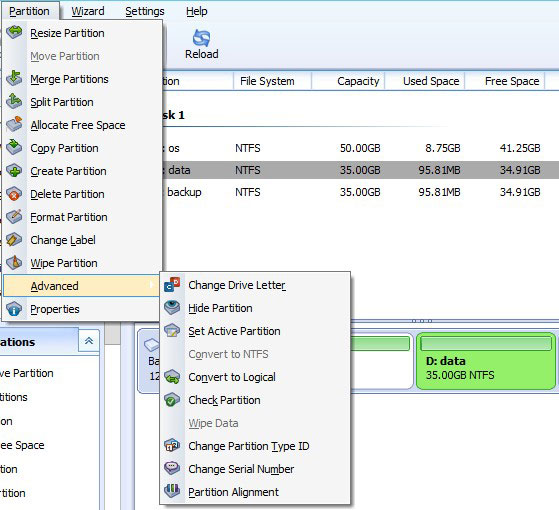Select the os partition row
559x510 pixels.
click(x=360, y=148)
